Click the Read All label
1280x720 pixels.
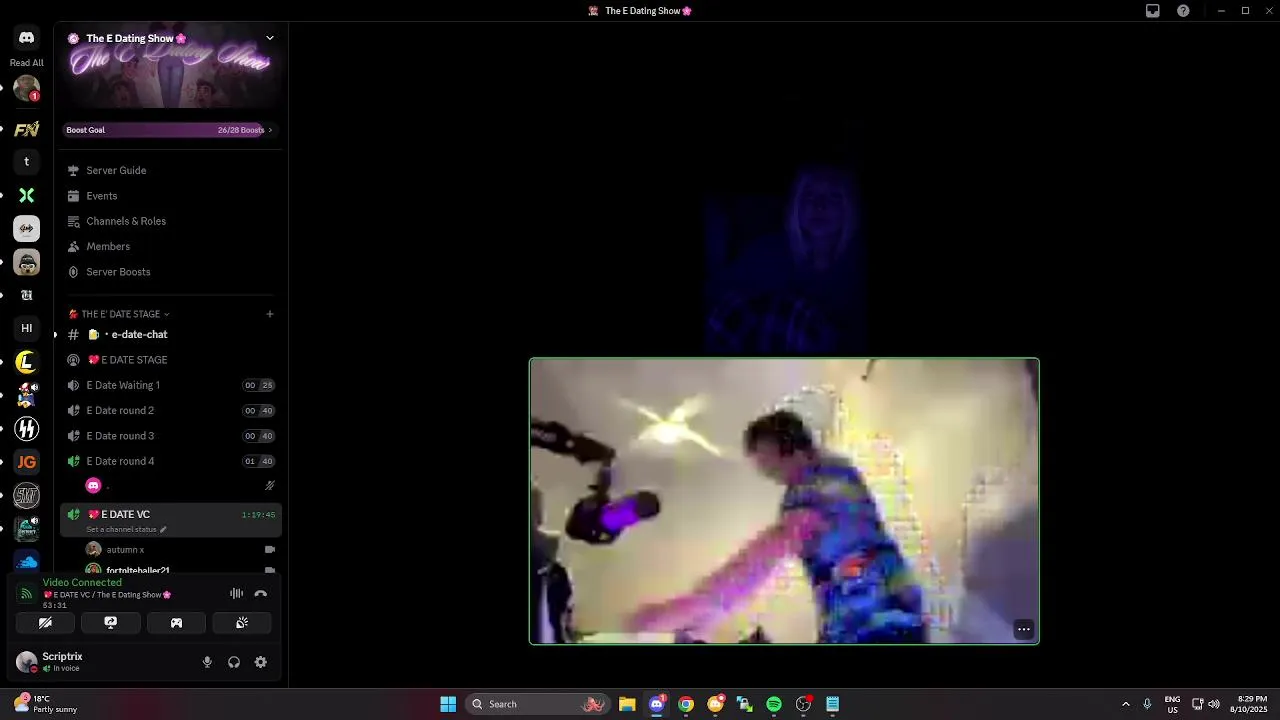(x=27, y=63)
